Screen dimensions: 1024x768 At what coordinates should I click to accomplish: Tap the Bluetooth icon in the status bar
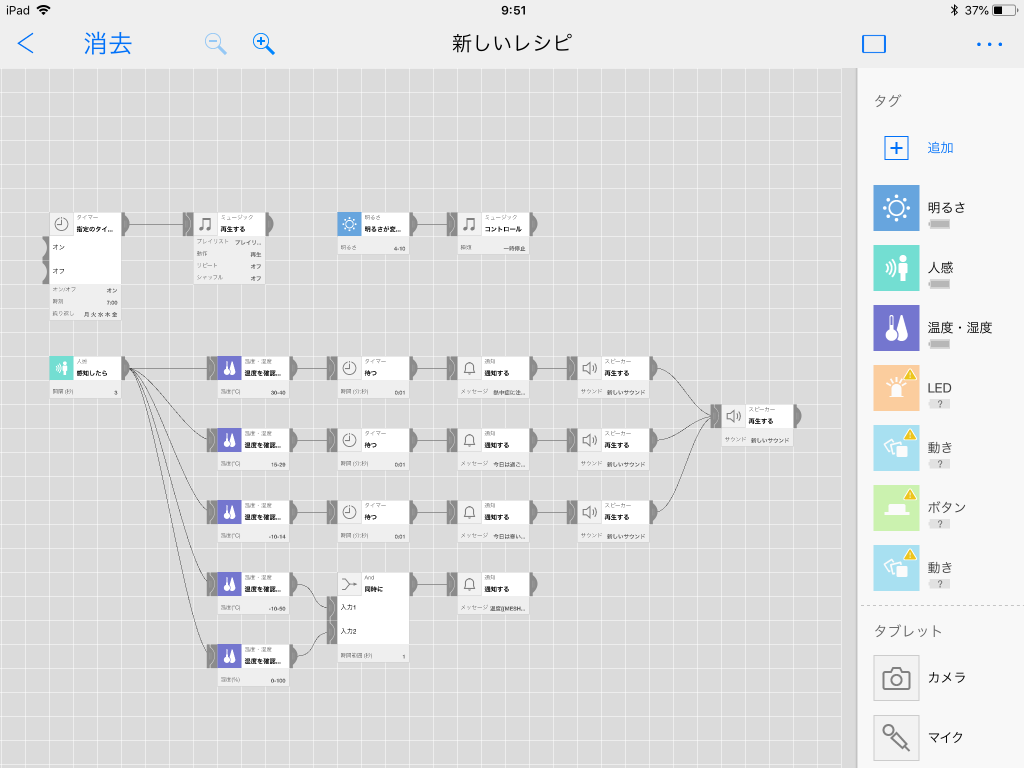coord(954,10)
